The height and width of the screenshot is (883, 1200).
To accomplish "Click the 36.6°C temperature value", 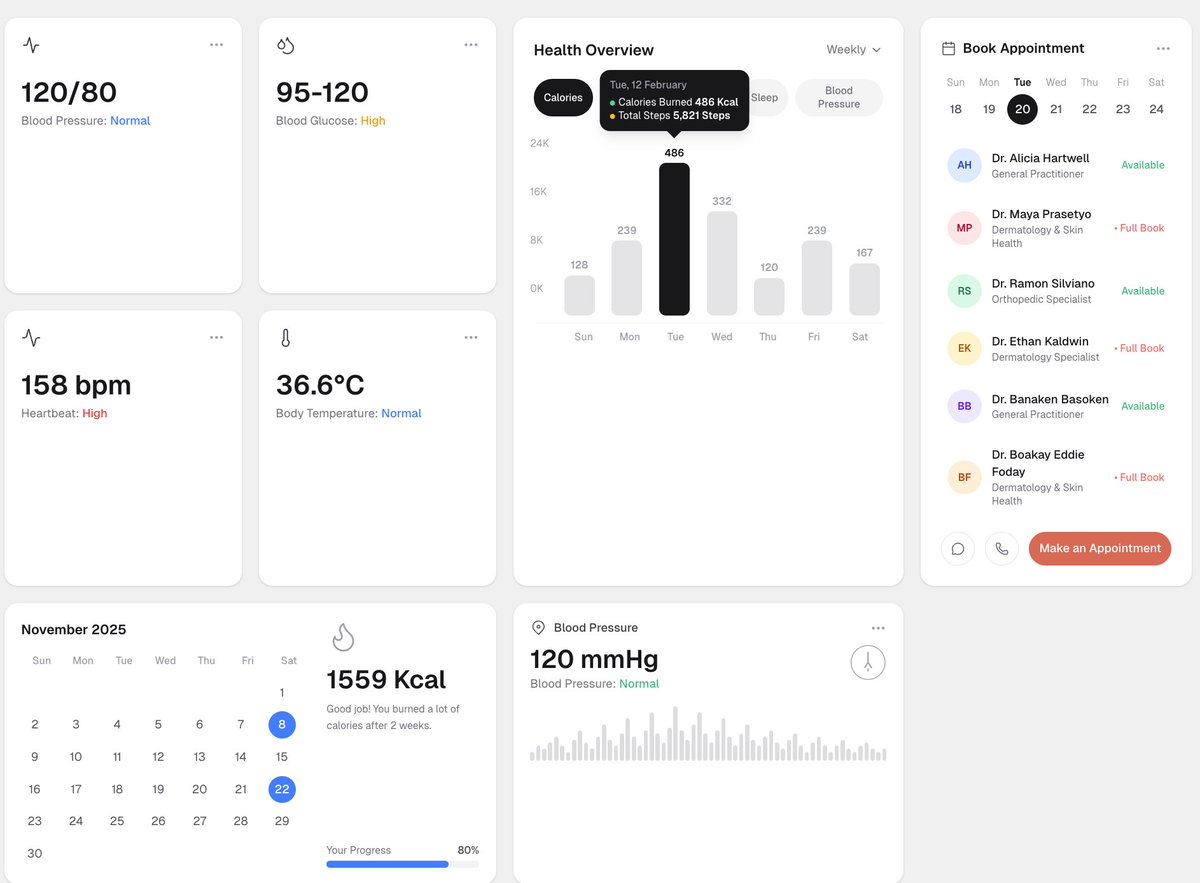I will tap(320, 385).
